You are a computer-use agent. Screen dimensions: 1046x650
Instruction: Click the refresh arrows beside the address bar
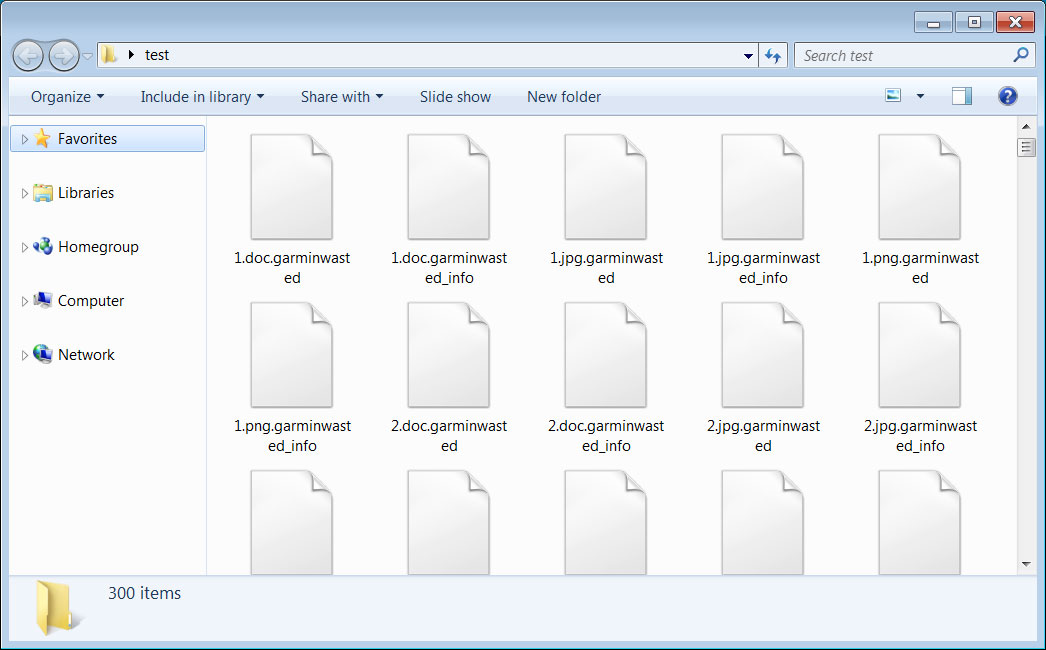tap(773, 55)
